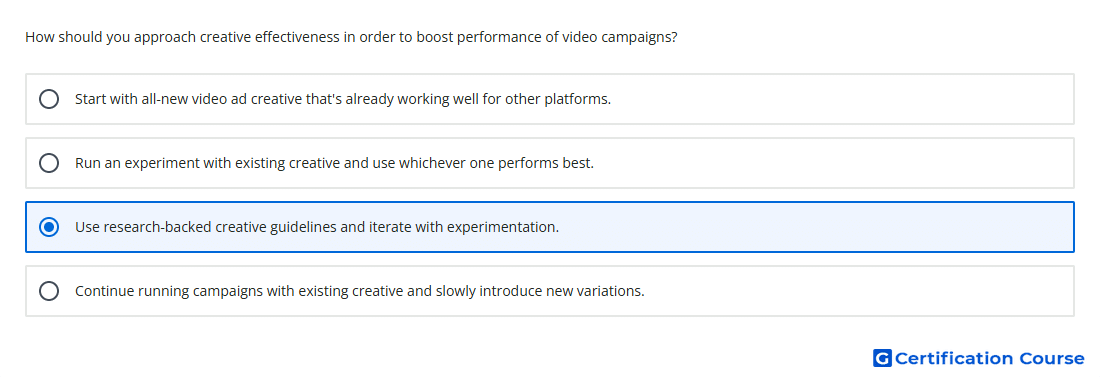The height and width of the screenshot is (377, 1100).
Task: Click empty right side of first answer card
Action: tap(842, 99)
